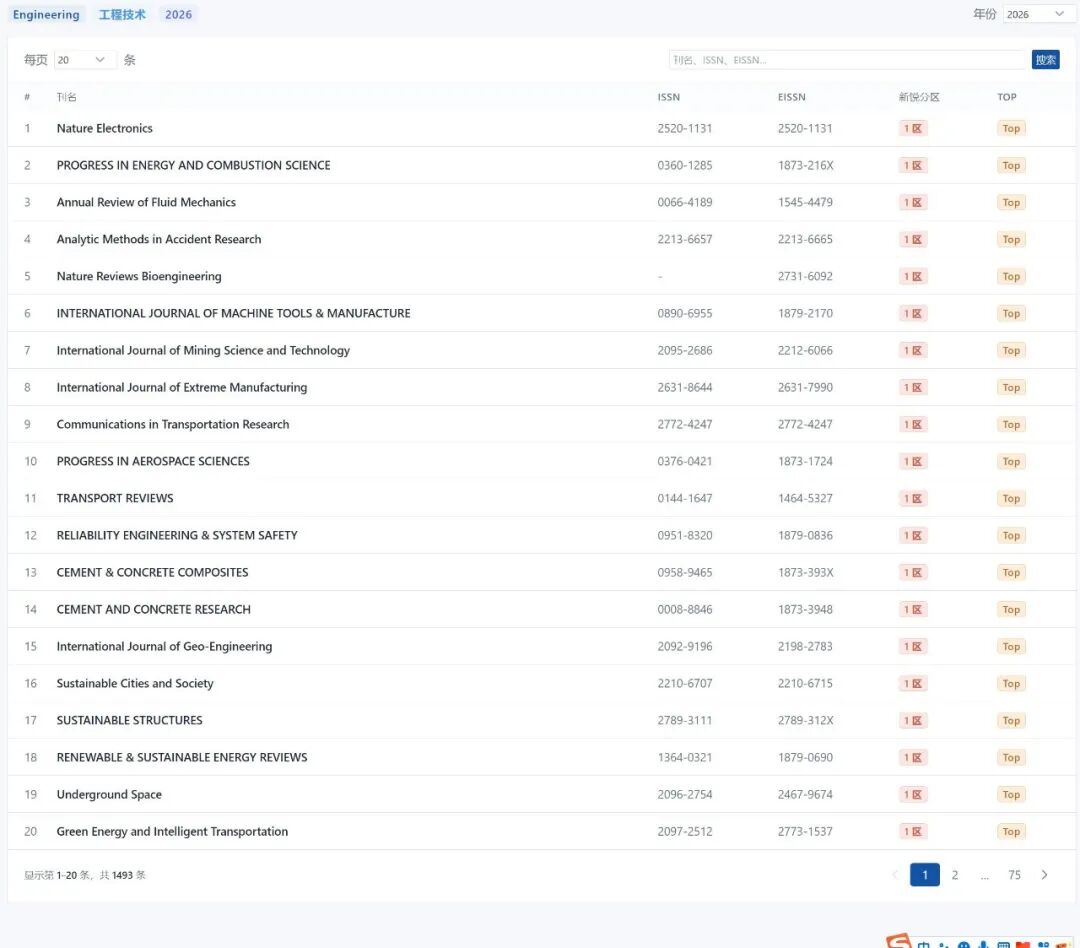Viewport: 1080px width, 948px height.
Task: Click the journal search input field
Action: click(x=846, y=60)
